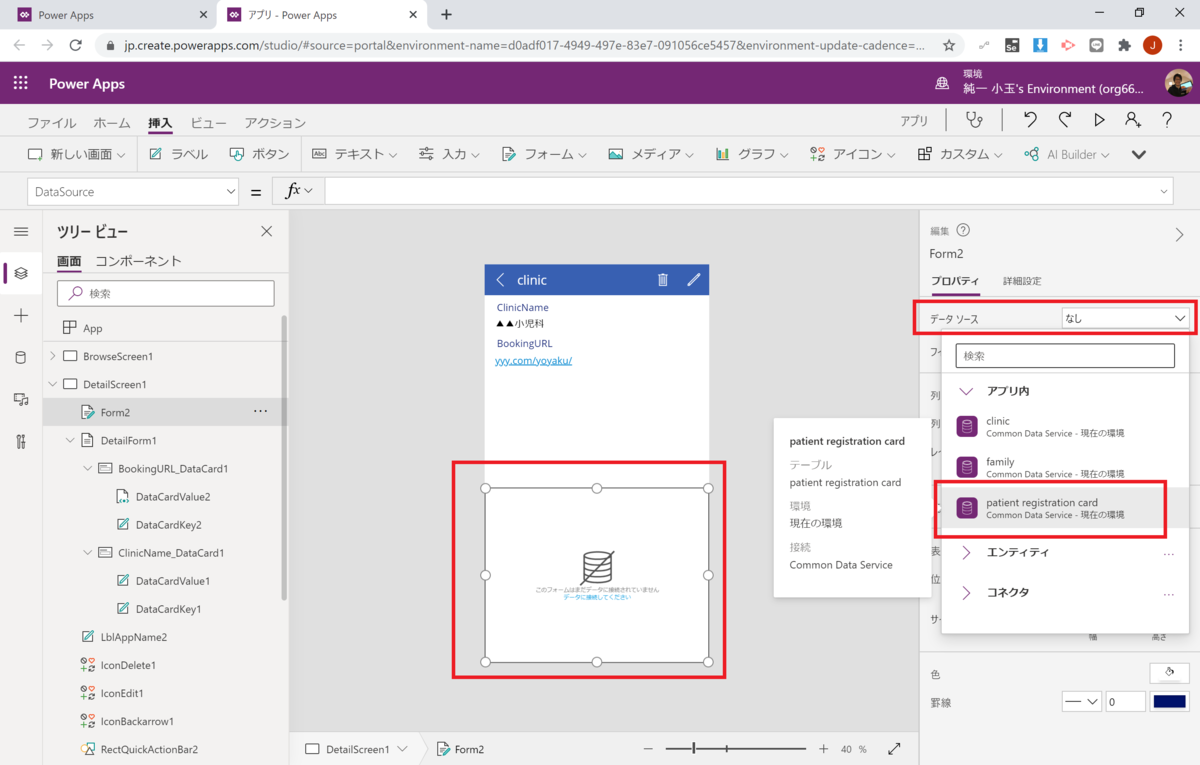Click the data source 検索 field
1200x765 pixels.
(x=1065, y=355)
